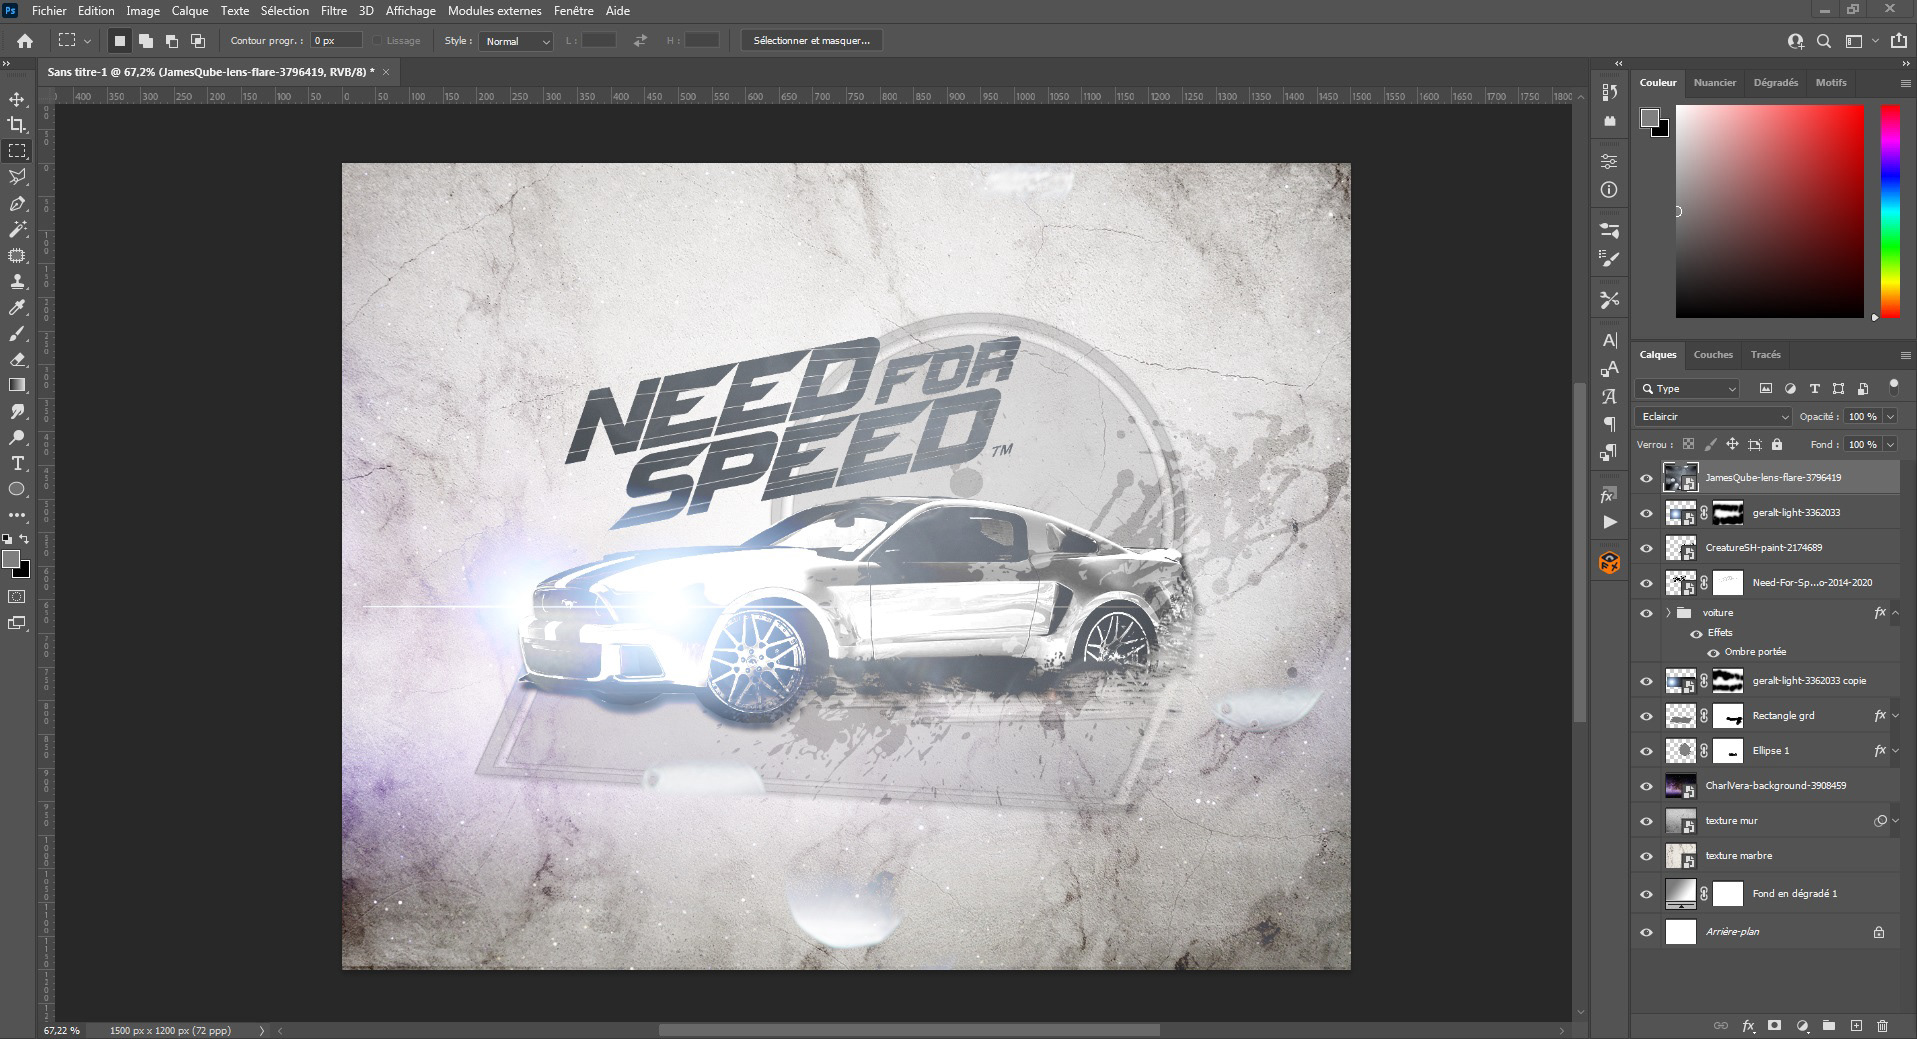
Task: Click Add to selection mode icon
Action: coord(146,41)
